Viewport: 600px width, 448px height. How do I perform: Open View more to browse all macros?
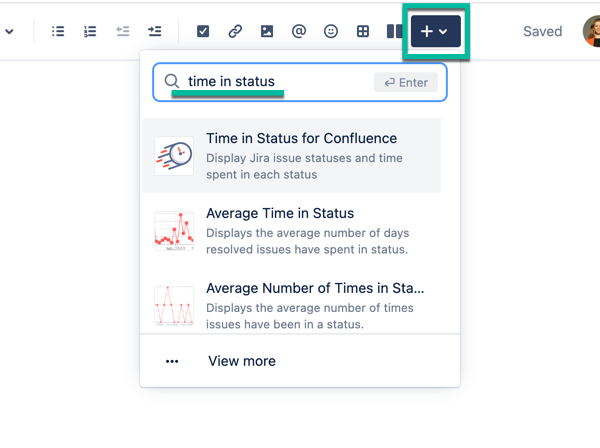coord(241,361)
